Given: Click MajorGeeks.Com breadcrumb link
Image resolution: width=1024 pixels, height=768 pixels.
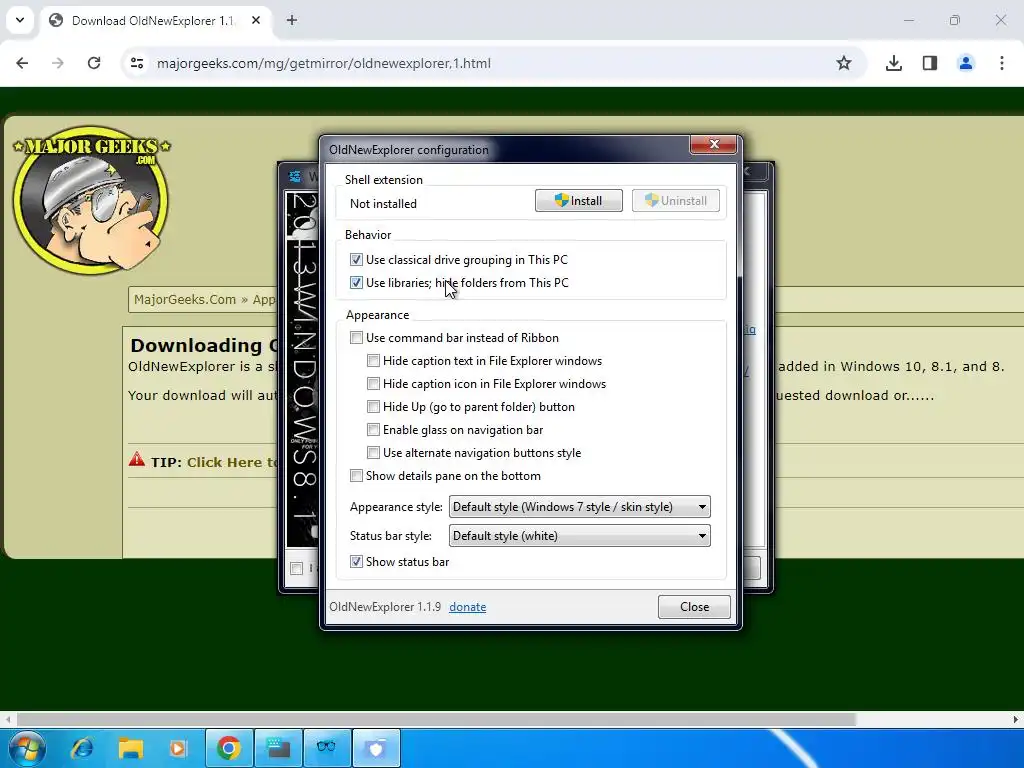Looking at the screenshot, I should [x=185, y=300].
